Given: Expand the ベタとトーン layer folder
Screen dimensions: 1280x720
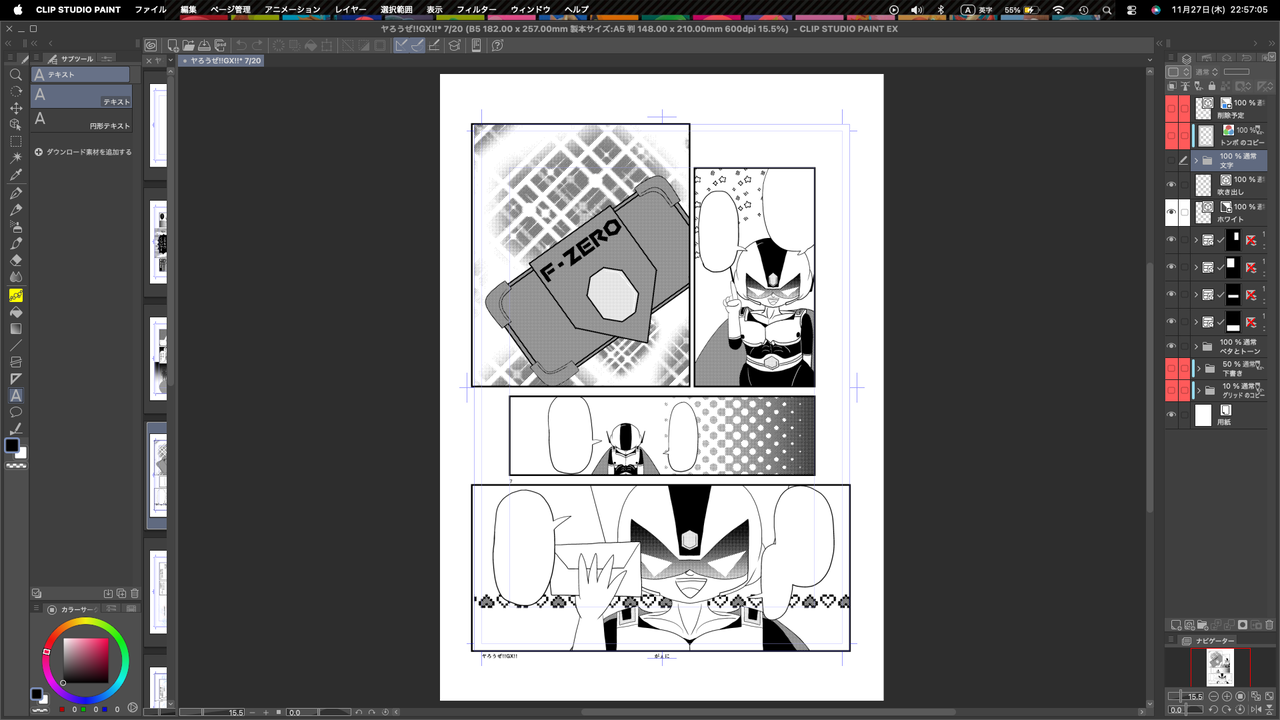Looking at the screenshot, I should click(x=1196, y=347).
